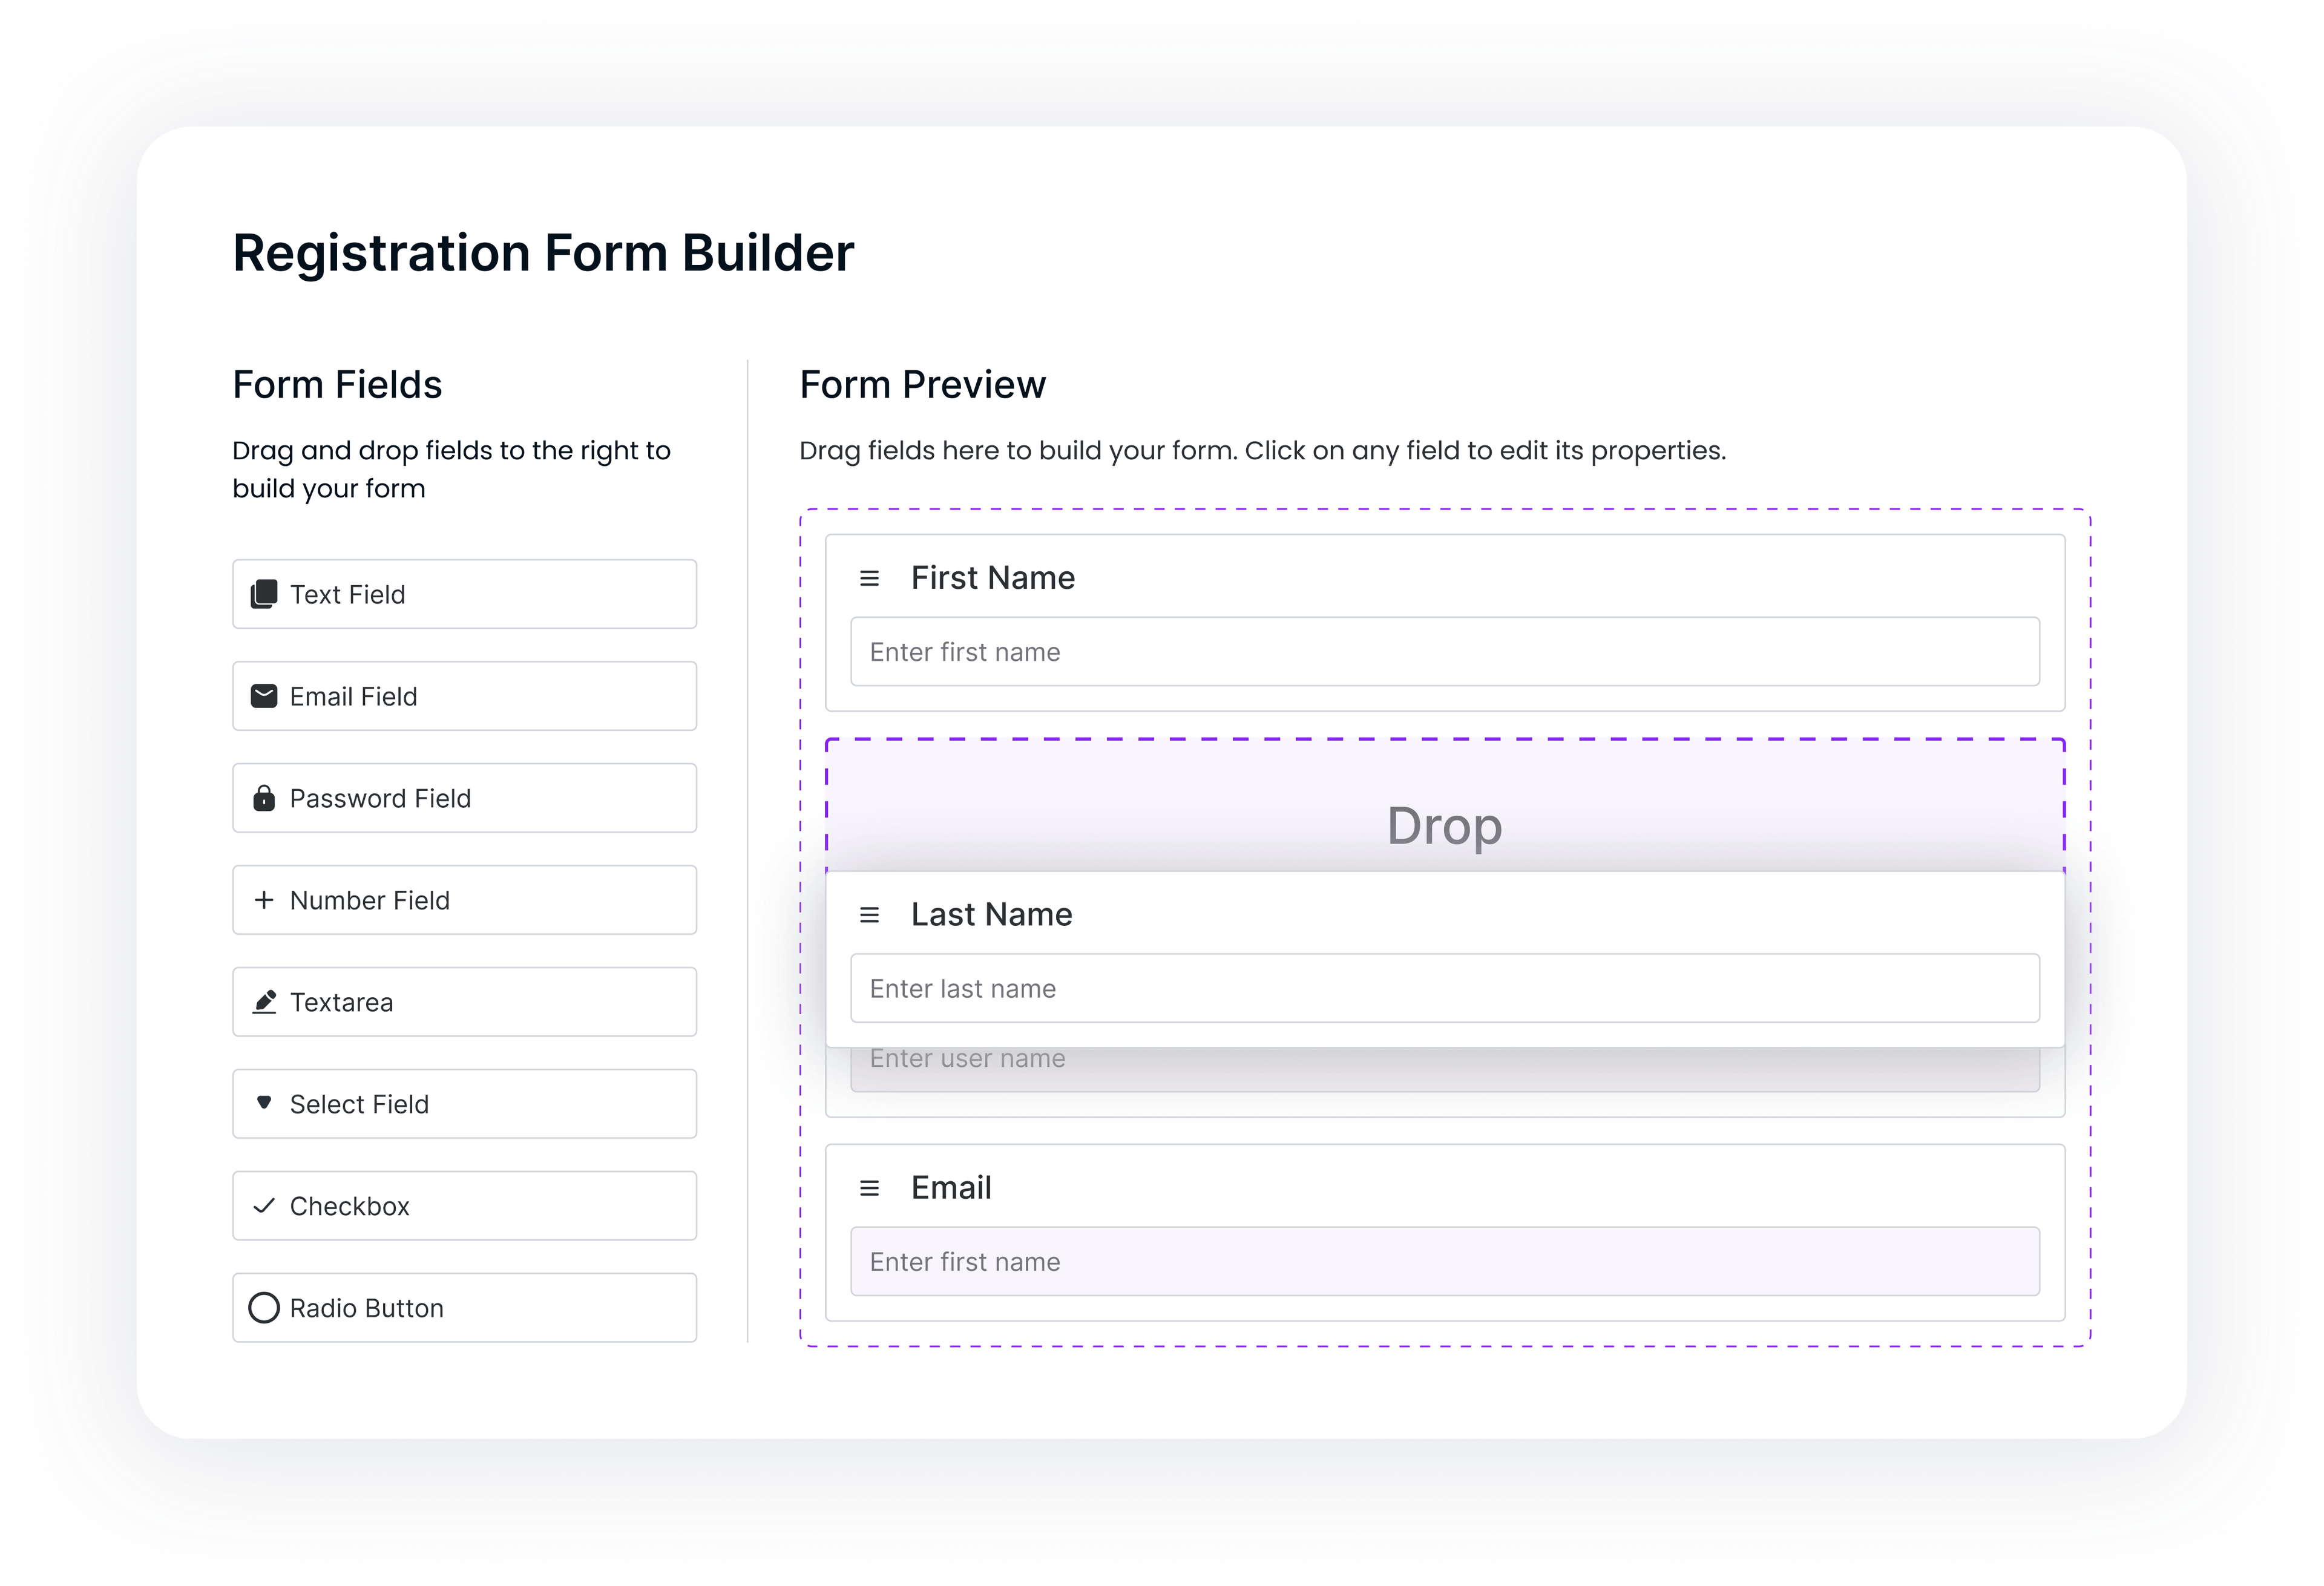Click the Drop placeholder zone

pyautogui.click(x=1444, y=826)
